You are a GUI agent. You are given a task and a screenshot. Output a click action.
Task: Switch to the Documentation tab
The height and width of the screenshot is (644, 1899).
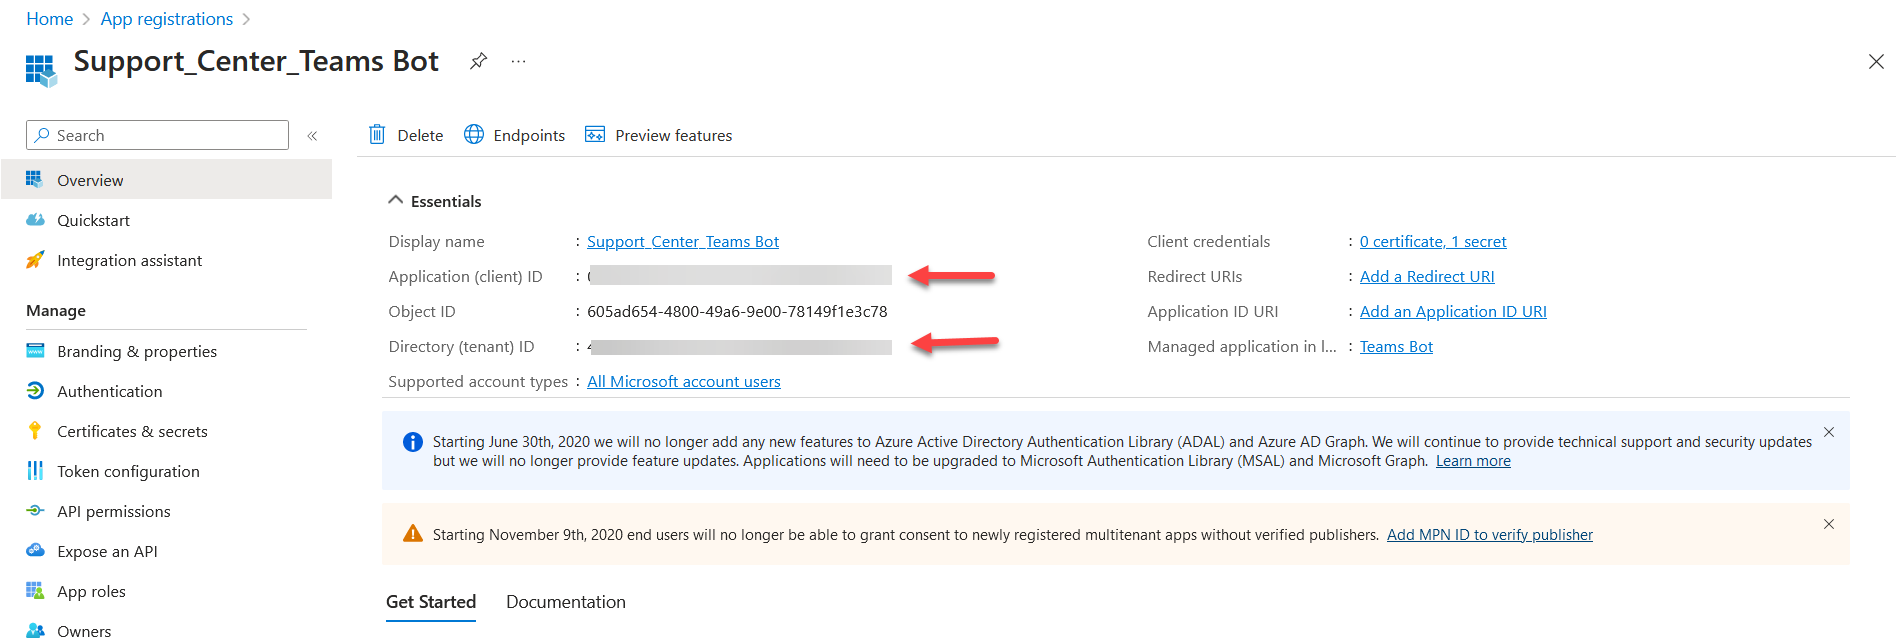565,602
